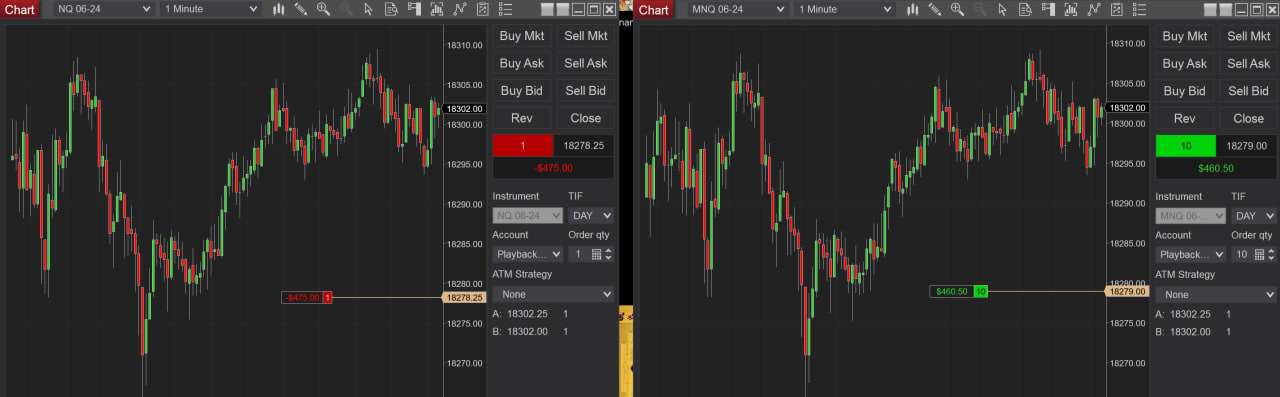Open 1 Minute interval selector in NQ window

tap(210, 9)
